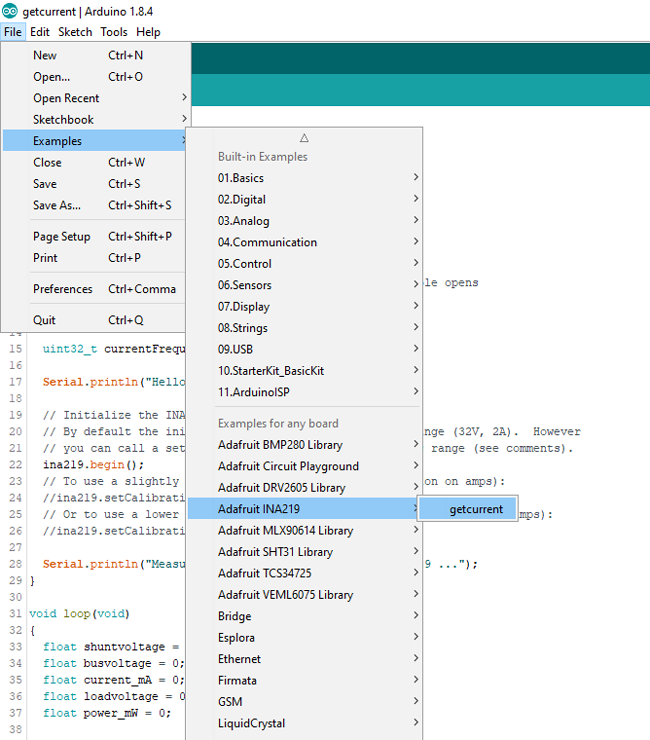Image resolution: width=650 pixels, height=740 pixels.
Task: Expand Adafruit BMP280 Library examples
Action: [x=304, y=445]
